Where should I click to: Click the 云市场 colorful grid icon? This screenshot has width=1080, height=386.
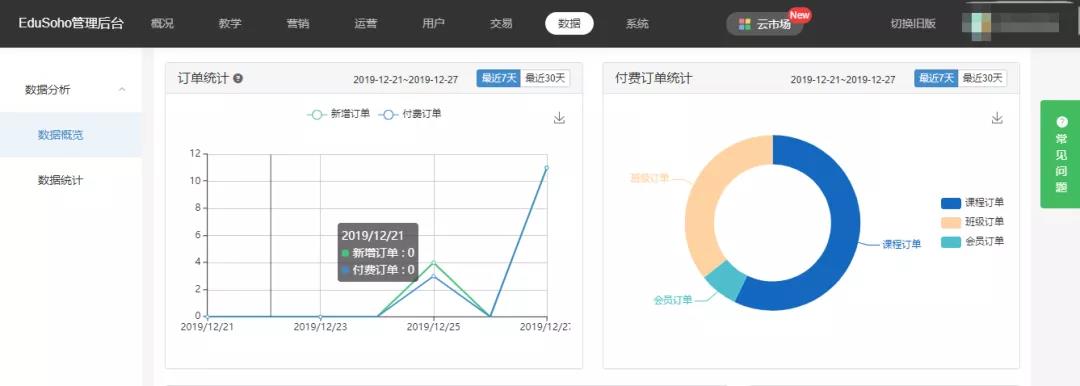tap(745, 24)
